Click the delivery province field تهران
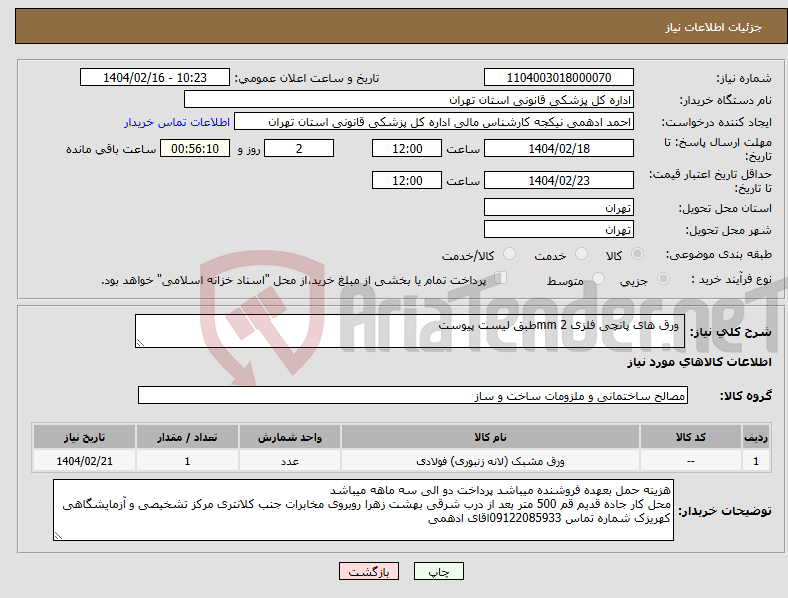788x598 pixels. pos(559,207)
